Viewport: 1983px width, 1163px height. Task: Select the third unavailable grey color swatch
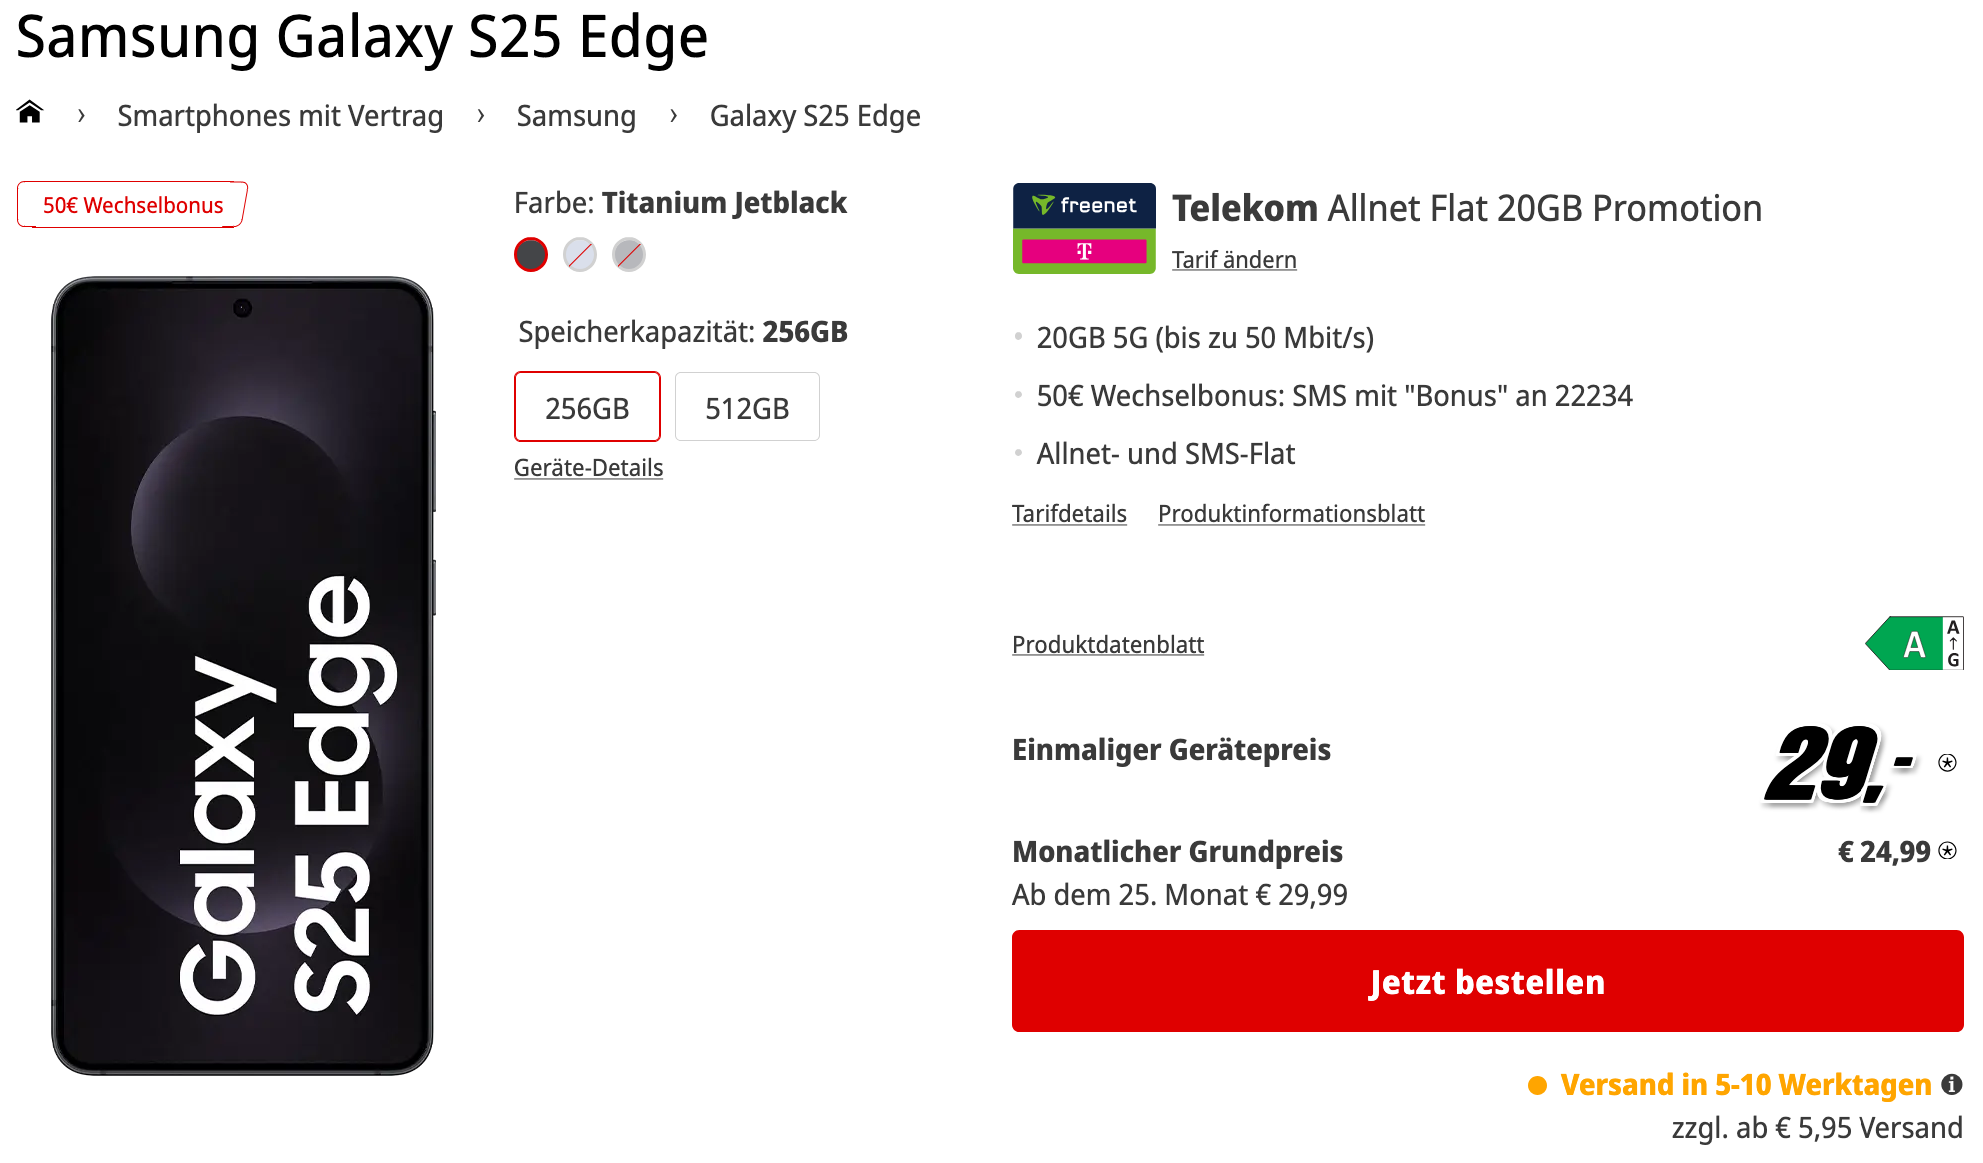click(x=629, y=255)
